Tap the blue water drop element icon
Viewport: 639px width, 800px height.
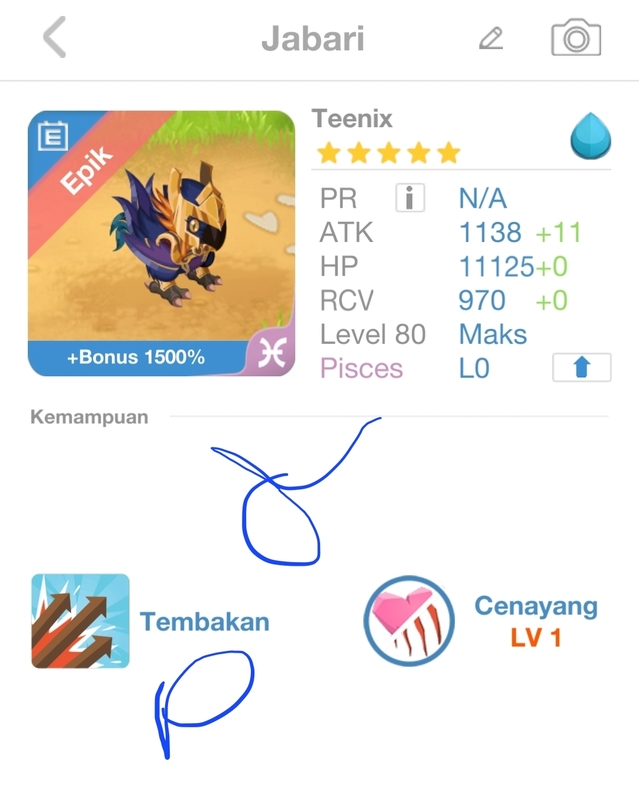[x=591, y=136]
